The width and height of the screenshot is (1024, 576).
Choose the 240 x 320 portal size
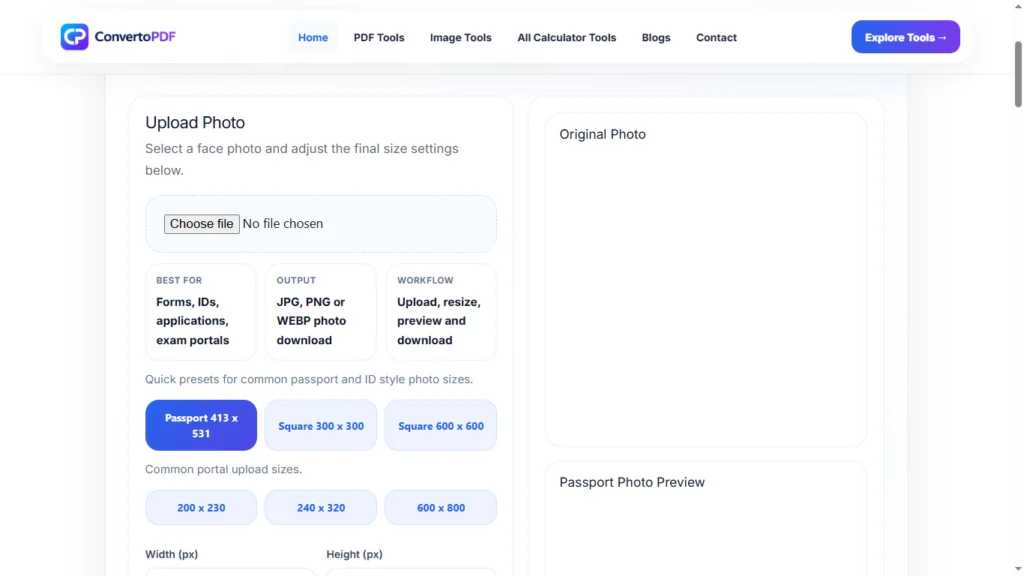[321, 507]
